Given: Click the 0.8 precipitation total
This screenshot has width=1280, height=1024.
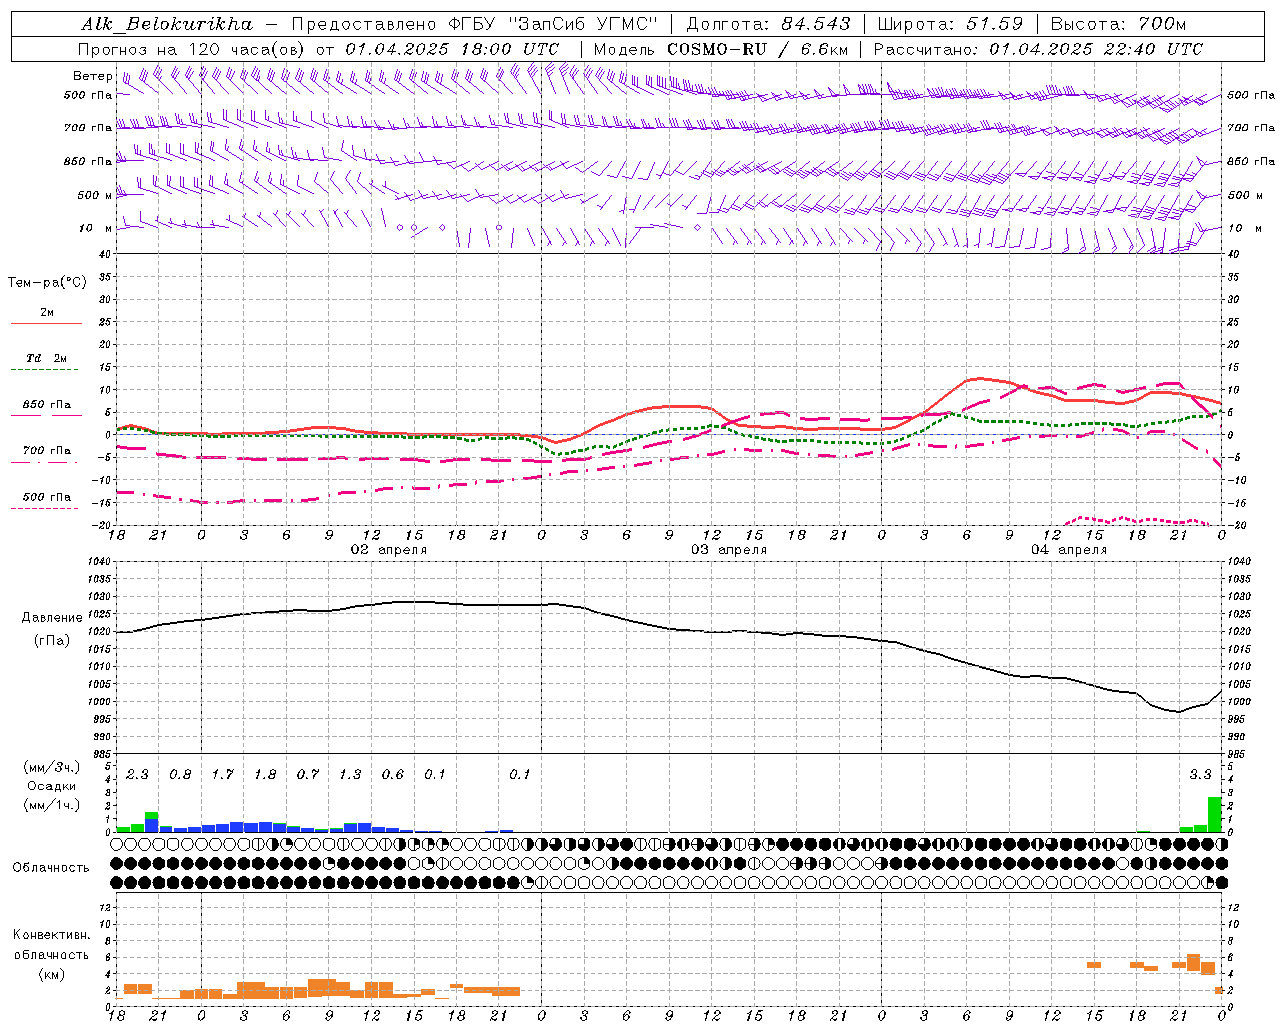Looking at the screenshot, I should pyautogui.click(x=180, y=775).
